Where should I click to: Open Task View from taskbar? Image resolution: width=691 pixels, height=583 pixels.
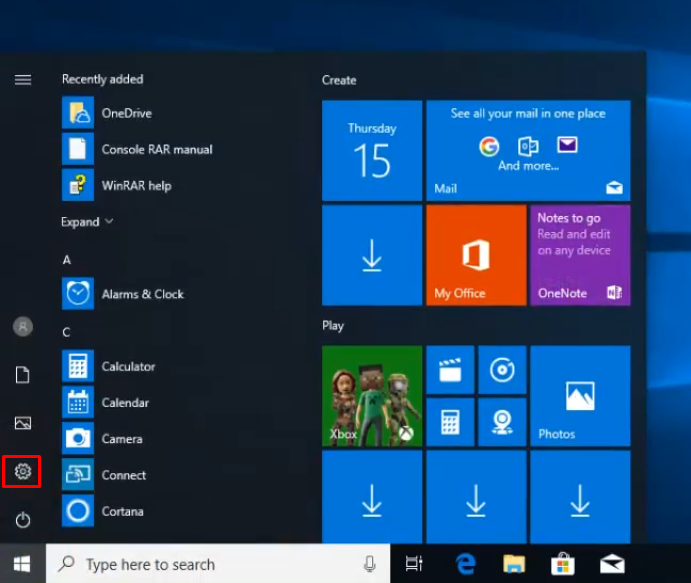(414, 564)
